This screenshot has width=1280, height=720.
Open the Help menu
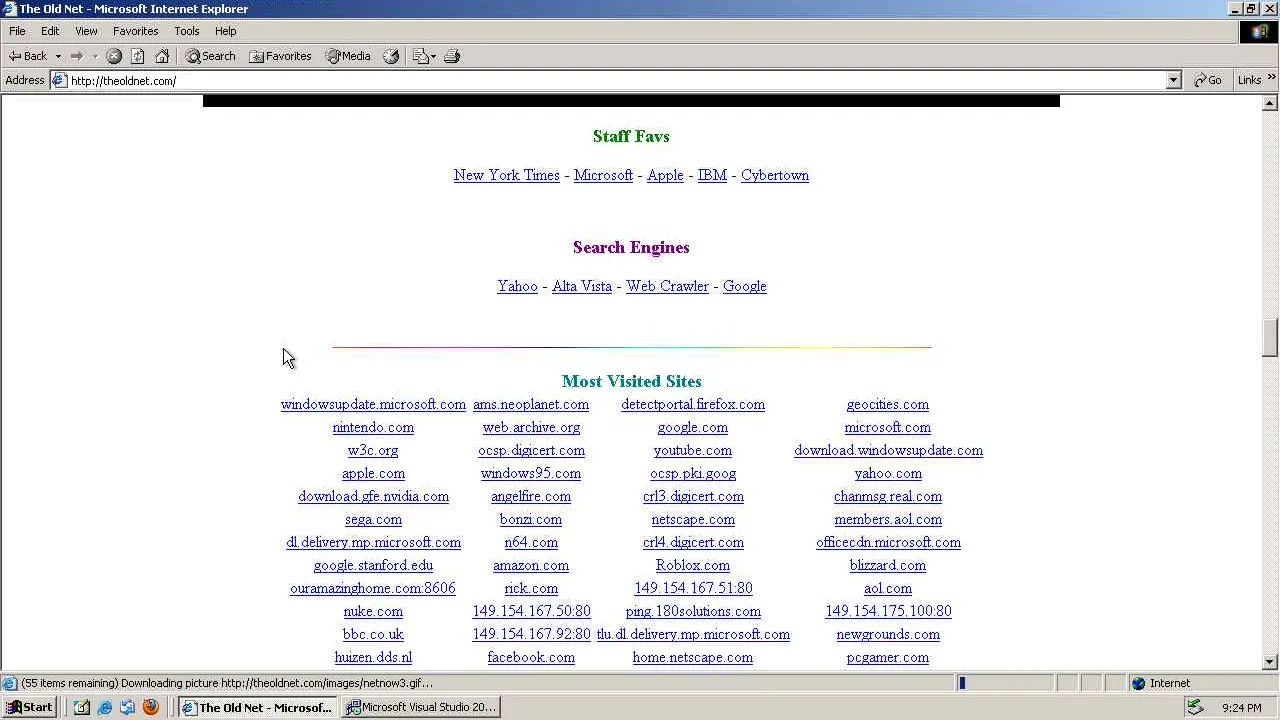[225, 31]
